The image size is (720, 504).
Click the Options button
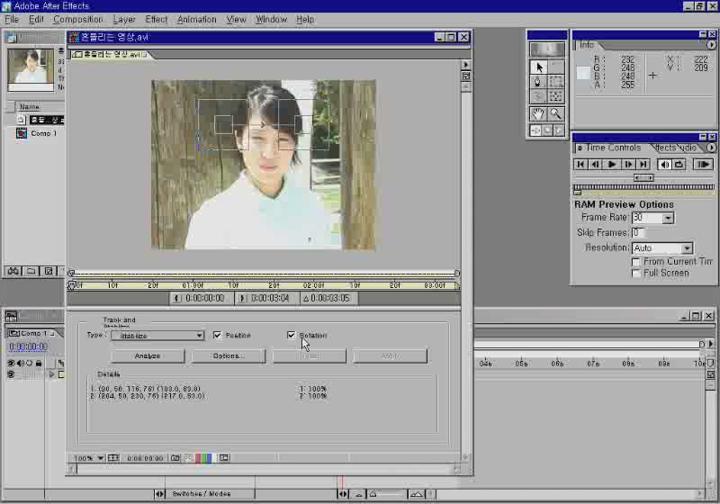point(228,356)
